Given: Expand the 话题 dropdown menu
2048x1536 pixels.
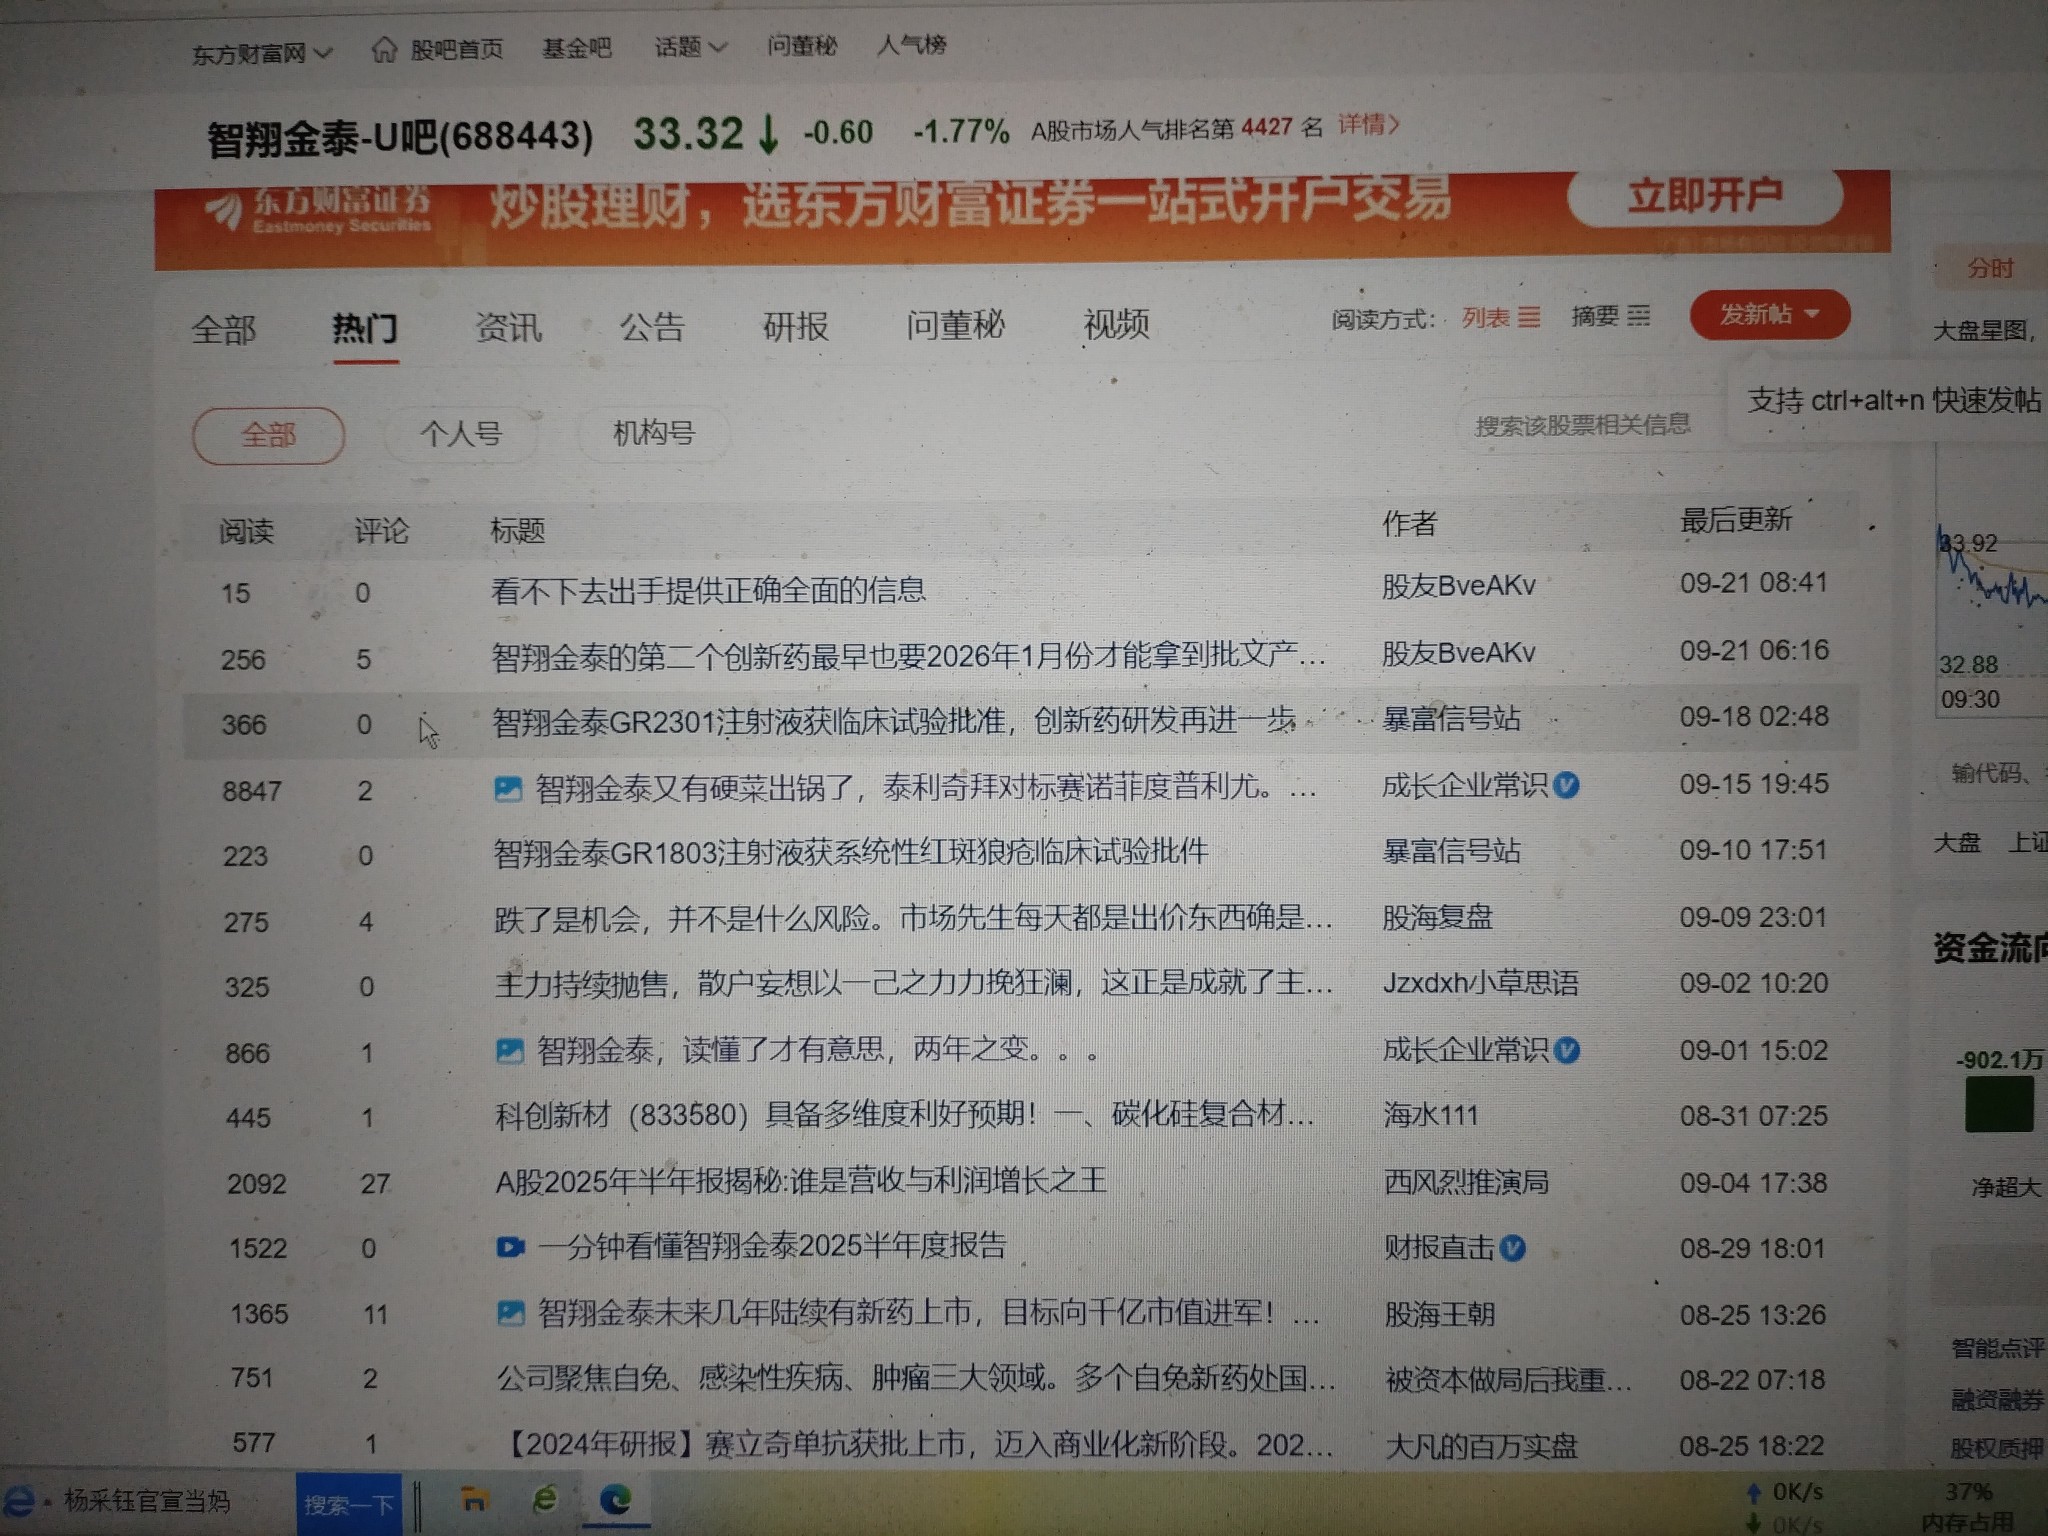Looking at the screenshot, I should (690, 47).
